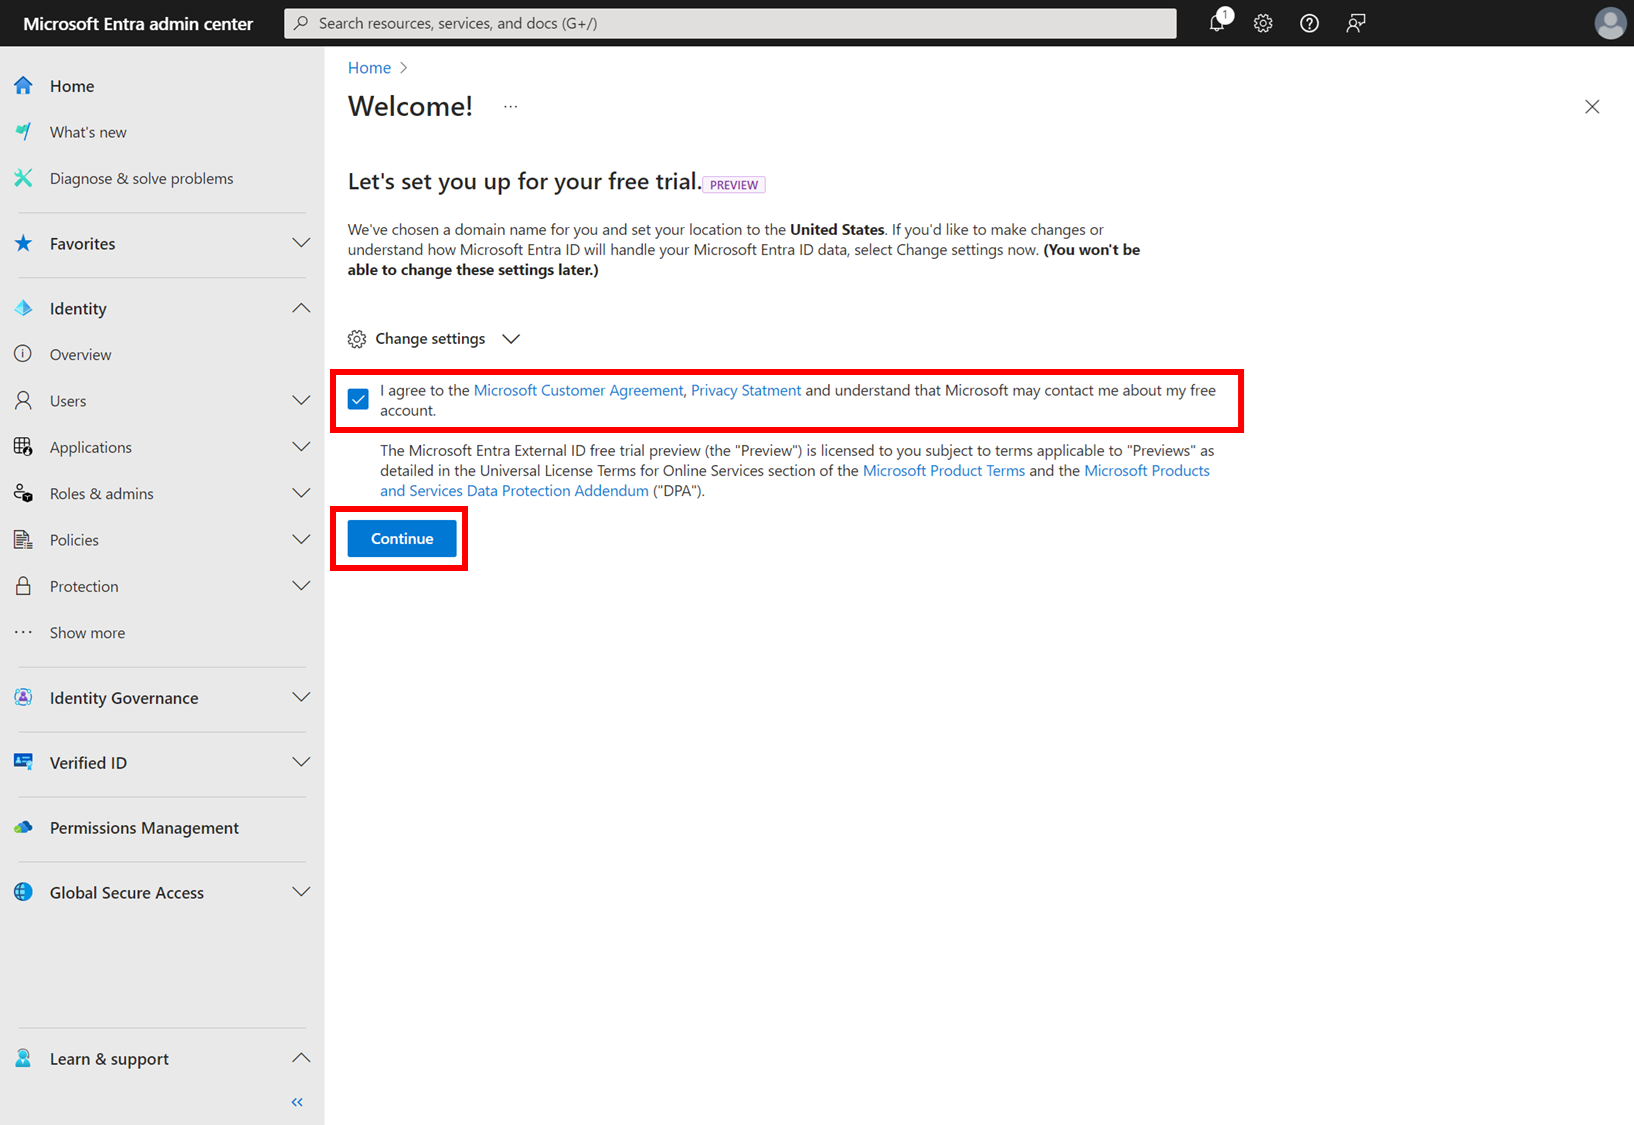Click the Change settings label

(x=430, y=339)
